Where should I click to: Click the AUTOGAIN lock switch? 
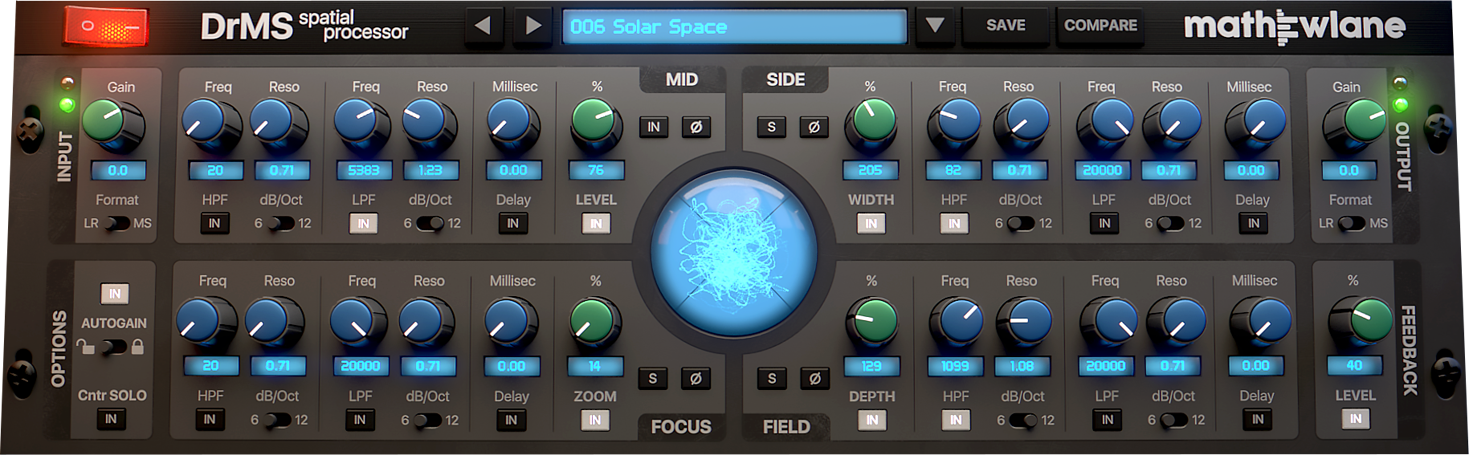pos(113,347)
